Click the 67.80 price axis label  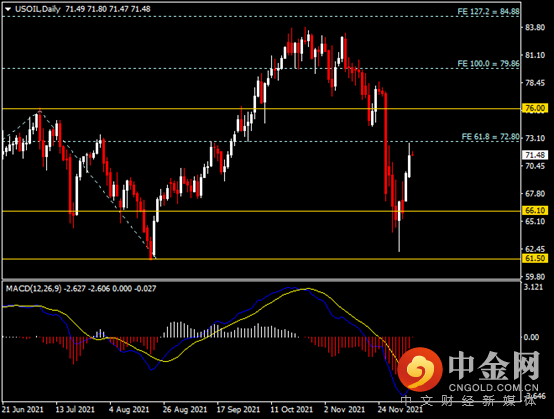(535, 194)
